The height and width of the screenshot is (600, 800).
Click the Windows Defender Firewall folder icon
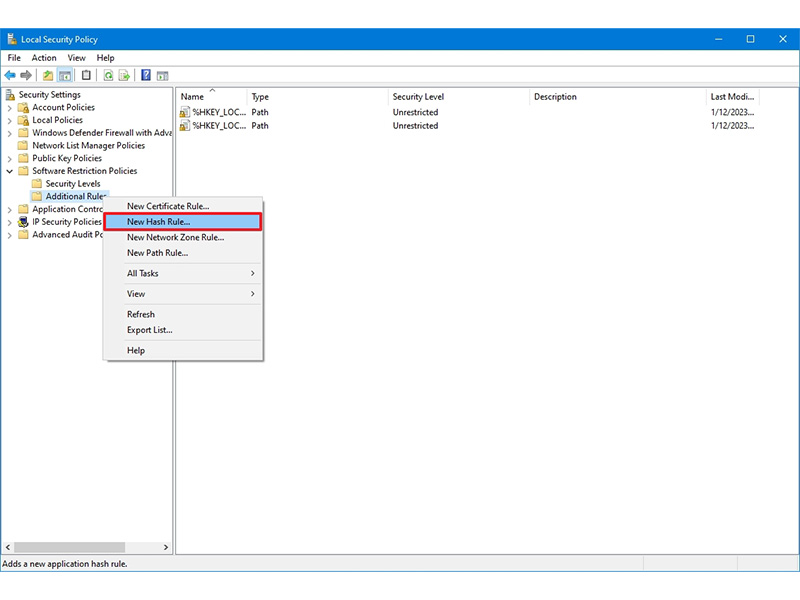(x=23, y=133)
